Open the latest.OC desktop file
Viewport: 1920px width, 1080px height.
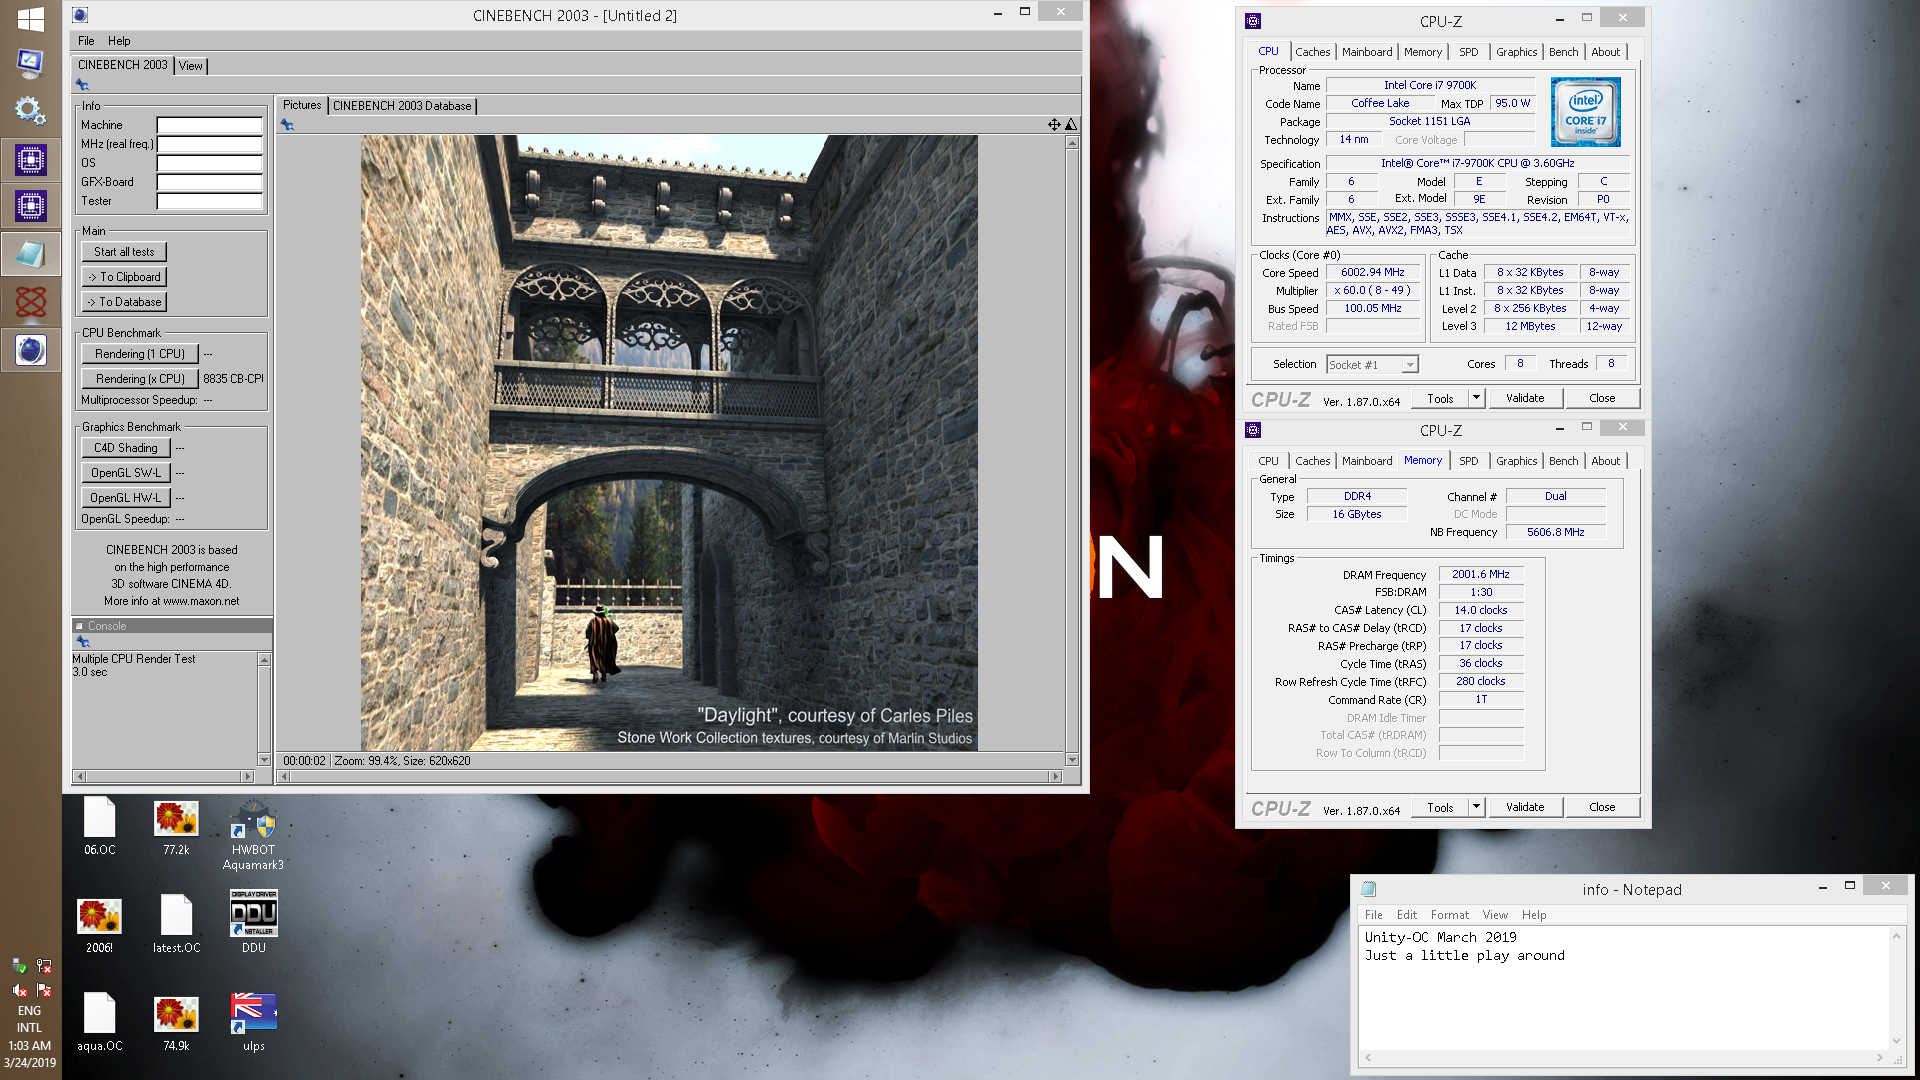176,925
